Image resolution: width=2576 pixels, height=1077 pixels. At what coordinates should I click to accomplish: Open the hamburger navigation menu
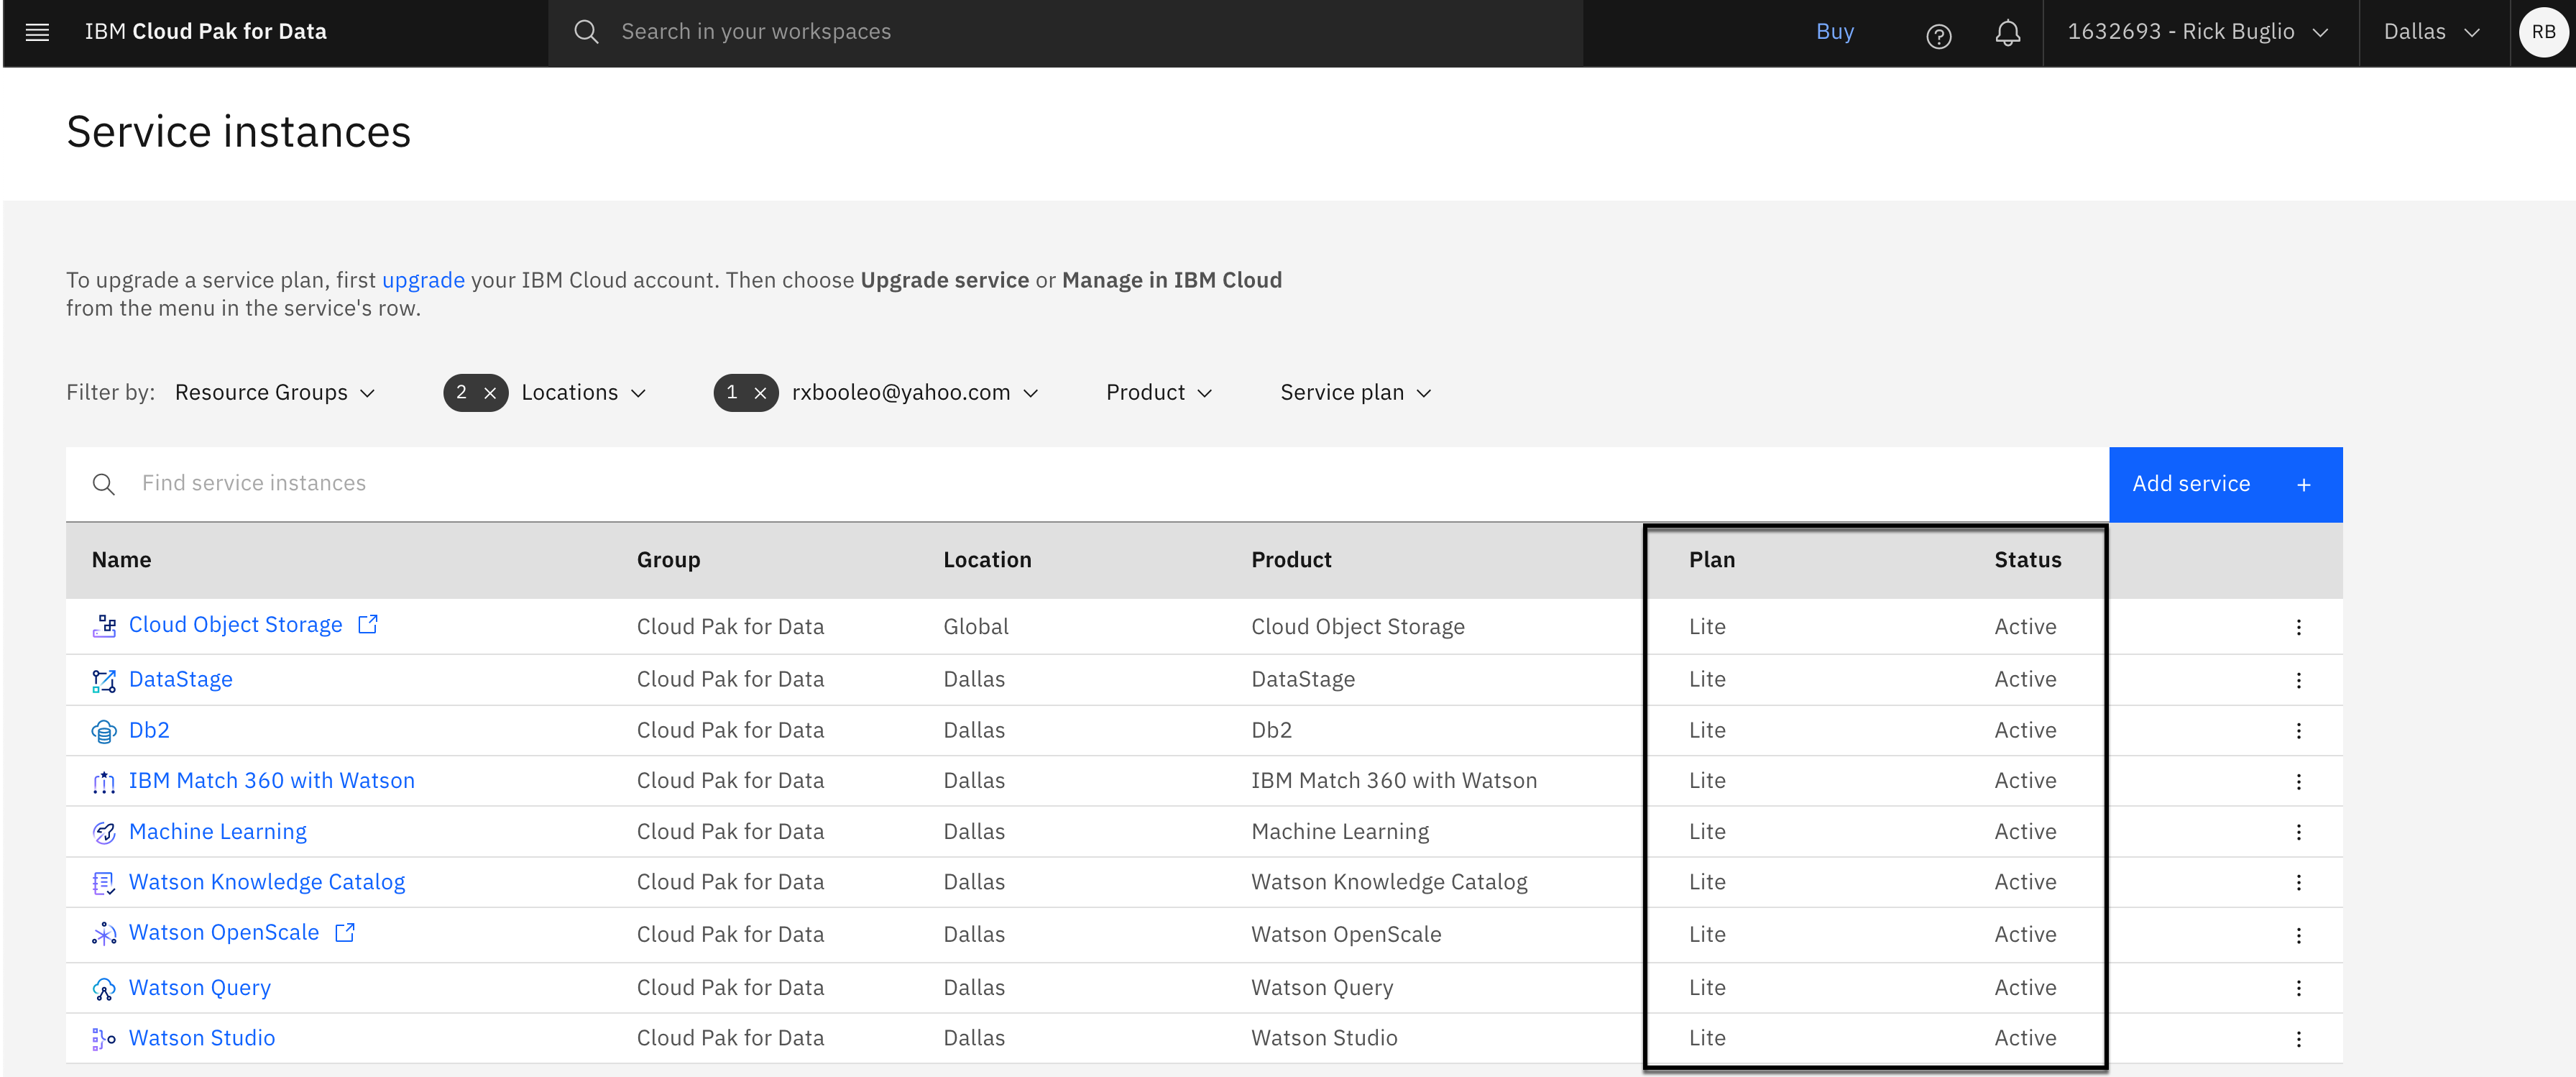37,32
